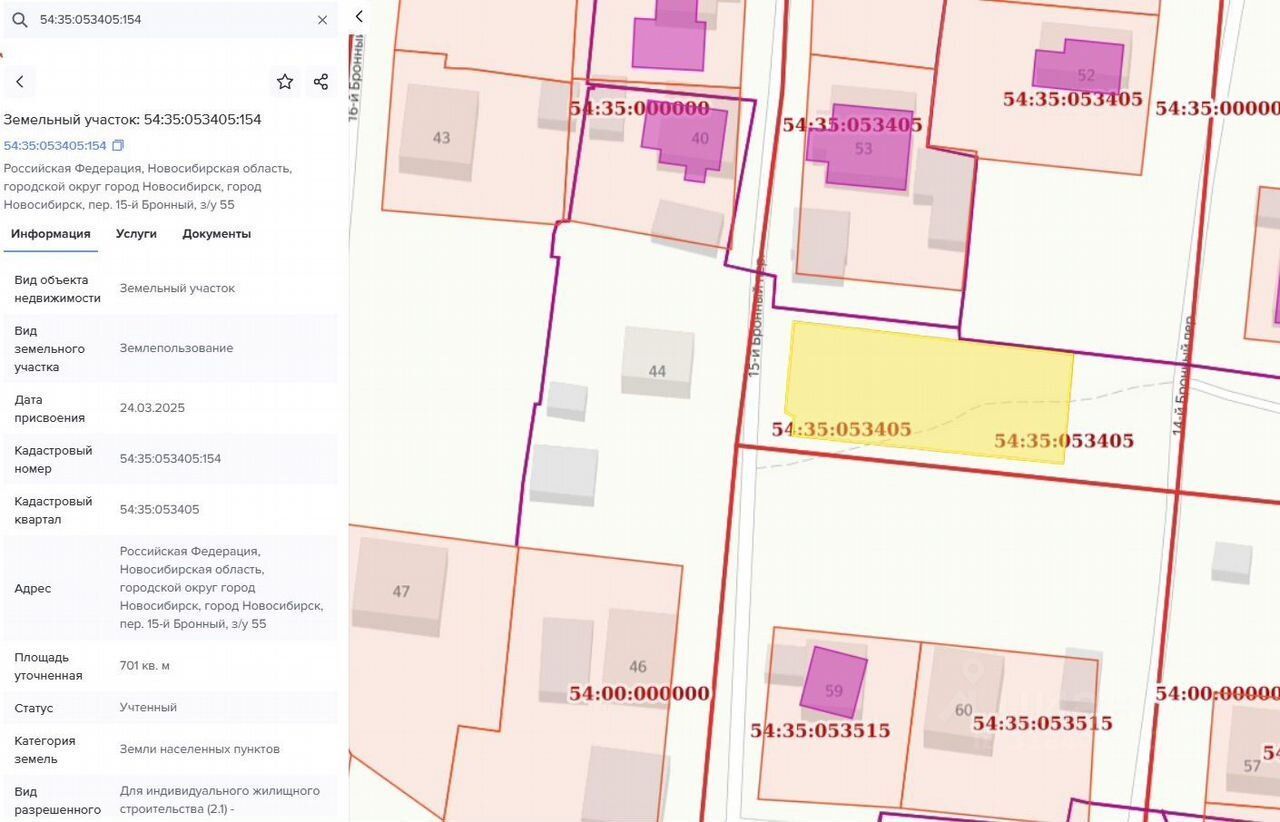1280x822 pixels.
Task: Pick the purple building numbered 40
Action: tap(685, 139)
